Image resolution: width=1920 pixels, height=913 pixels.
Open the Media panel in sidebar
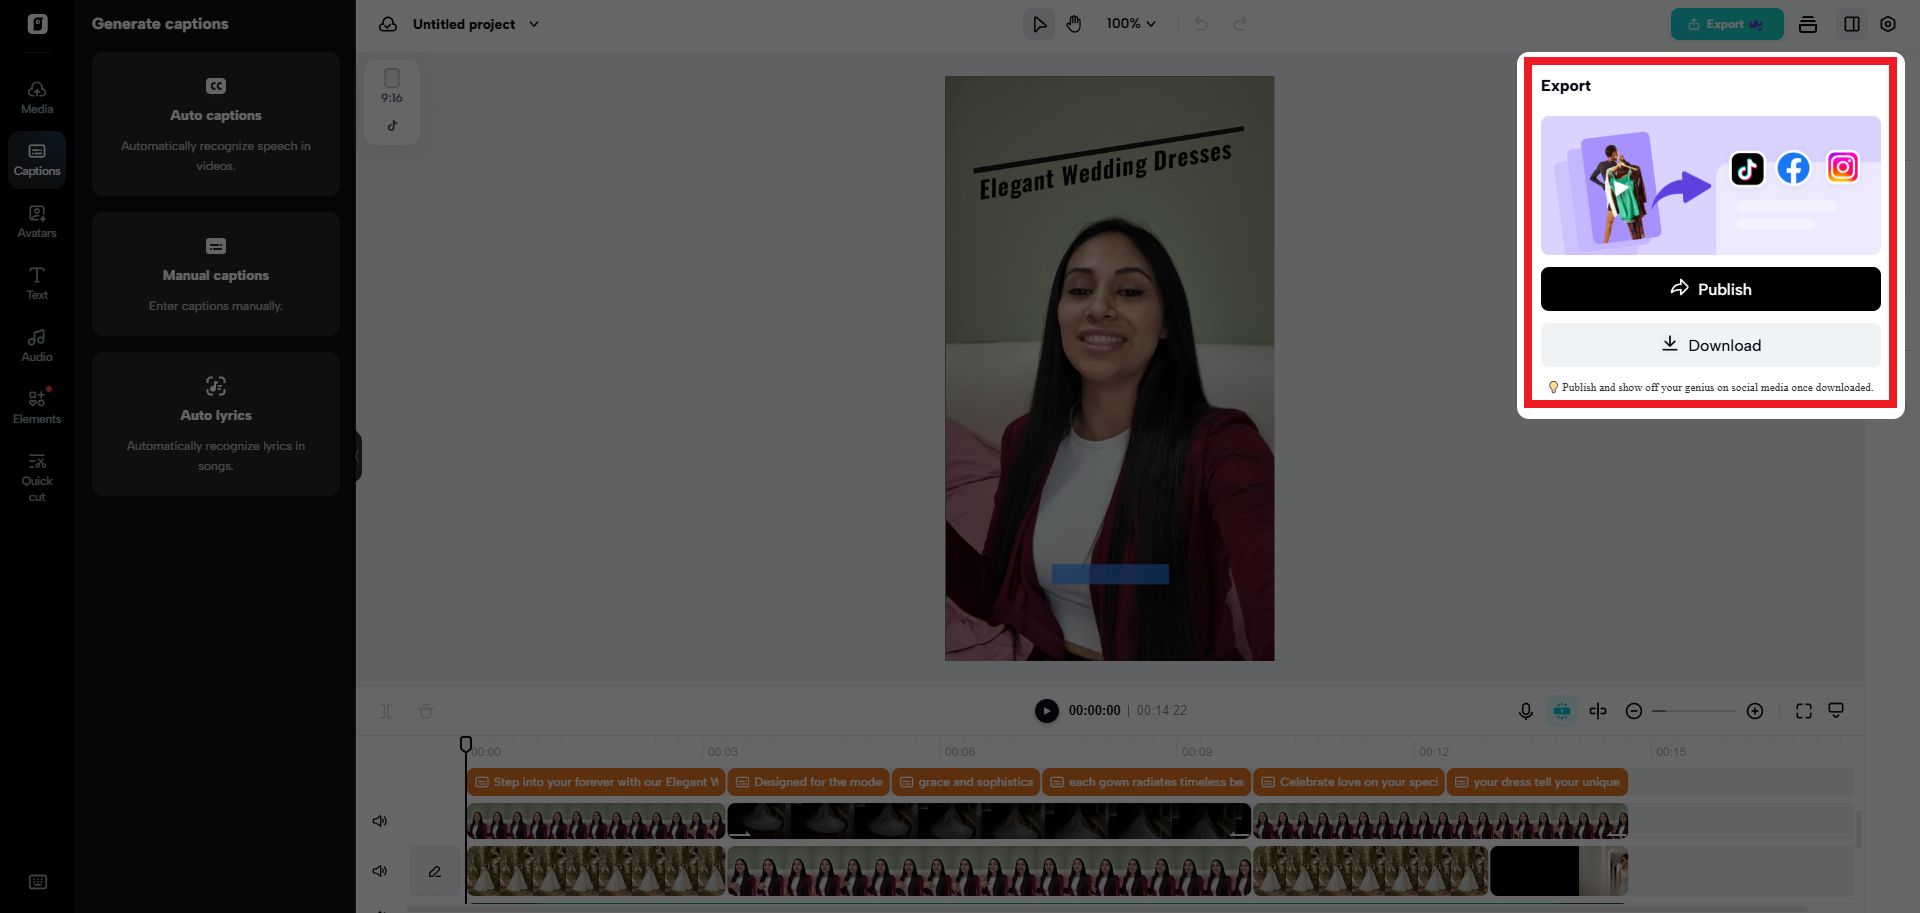[36, 95]
